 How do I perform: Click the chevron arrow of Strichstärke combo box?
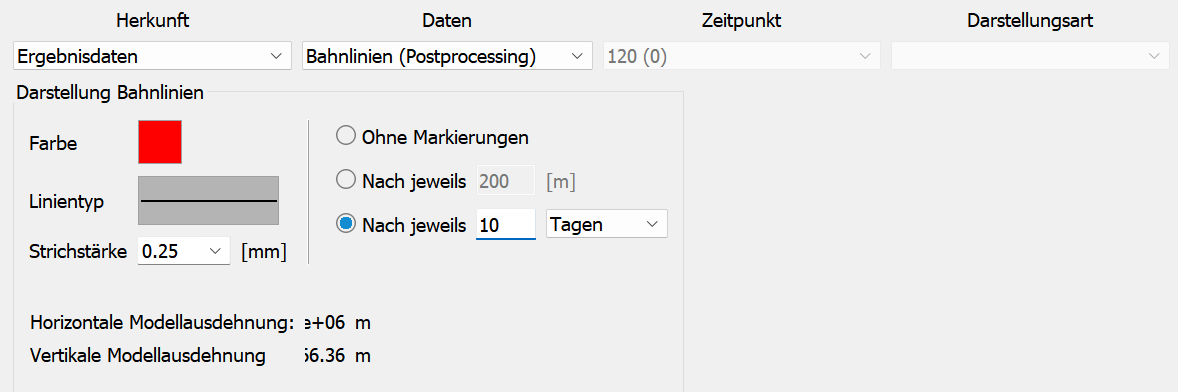tap(216, 251)
